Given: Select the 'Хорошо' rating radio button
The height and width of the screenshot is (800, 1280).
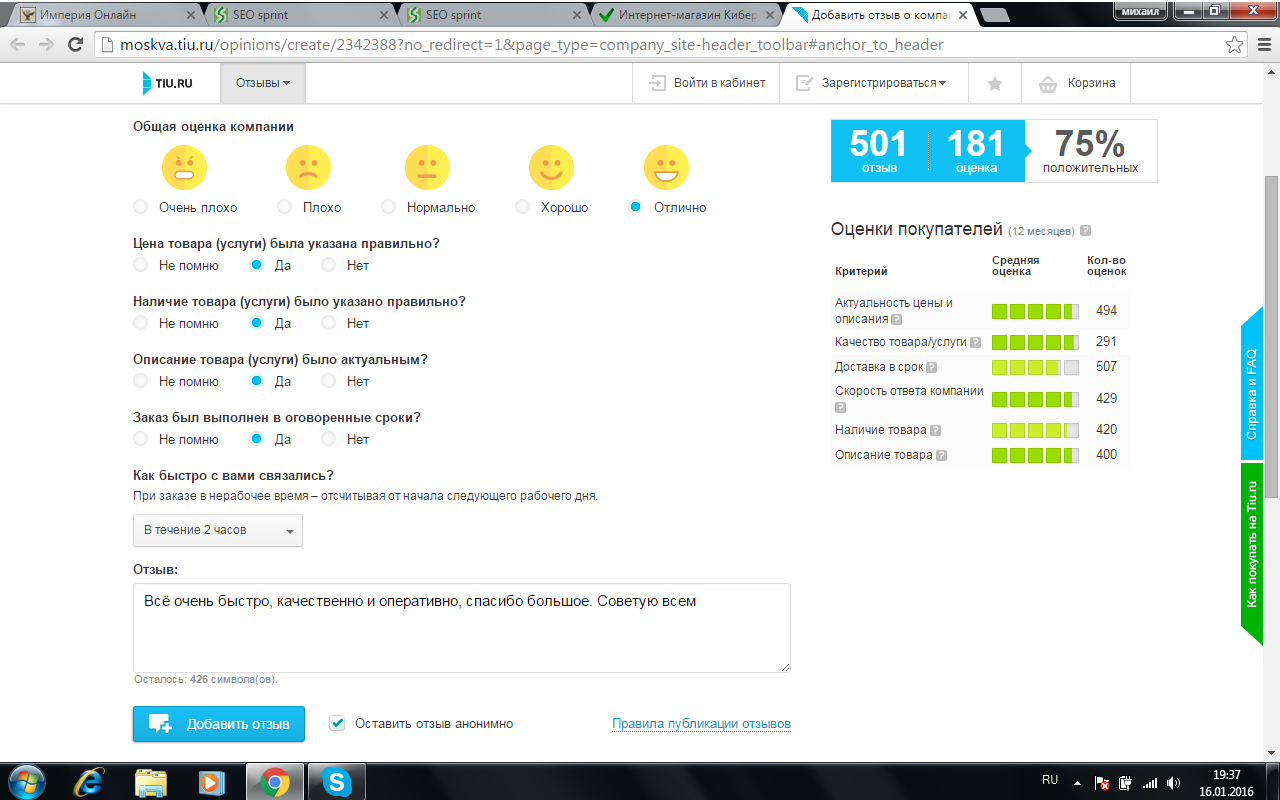Looking at the screenshot, I should pos(522,207).
